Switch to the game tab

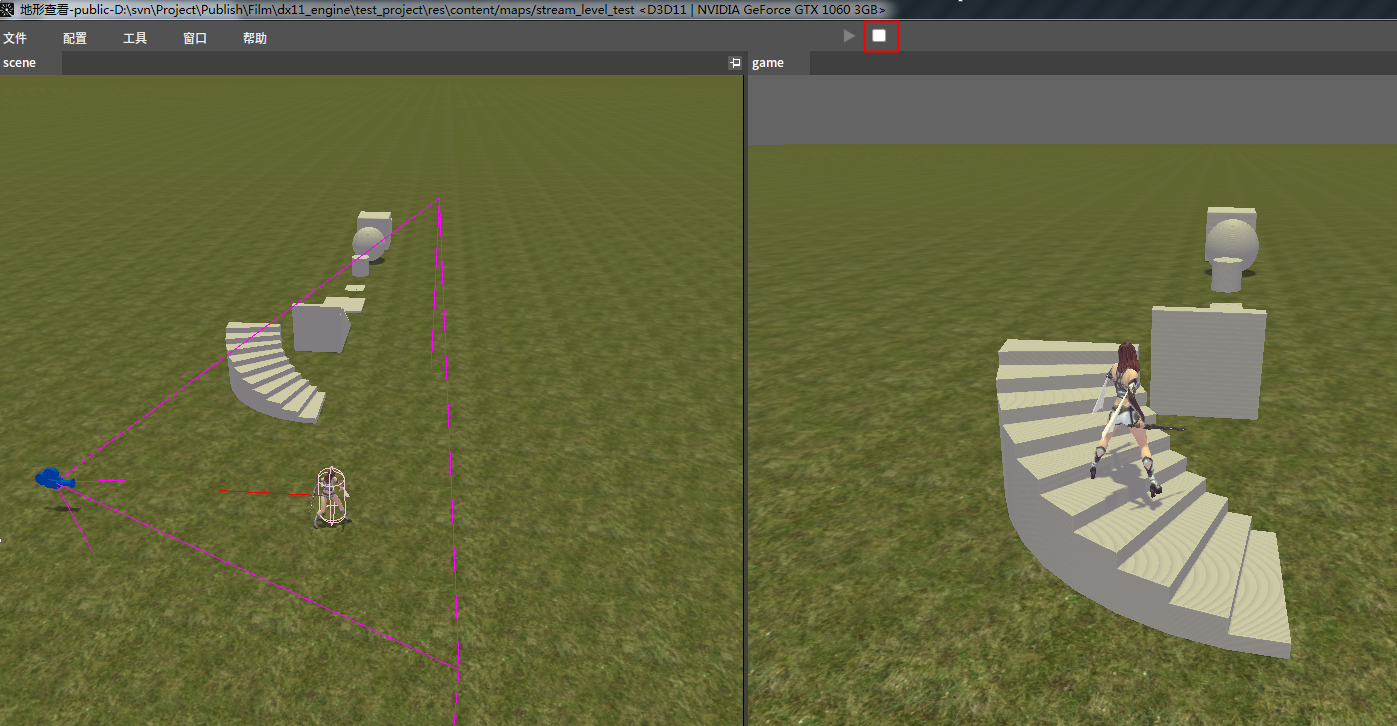pyautogui.click(x=768, y=63)
